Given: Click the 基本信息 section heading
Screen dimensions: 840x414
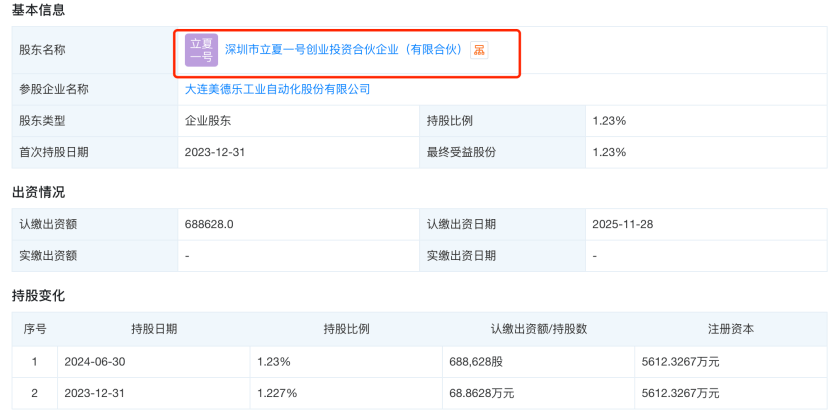Looking at the screenshot, I should (39, 10).
